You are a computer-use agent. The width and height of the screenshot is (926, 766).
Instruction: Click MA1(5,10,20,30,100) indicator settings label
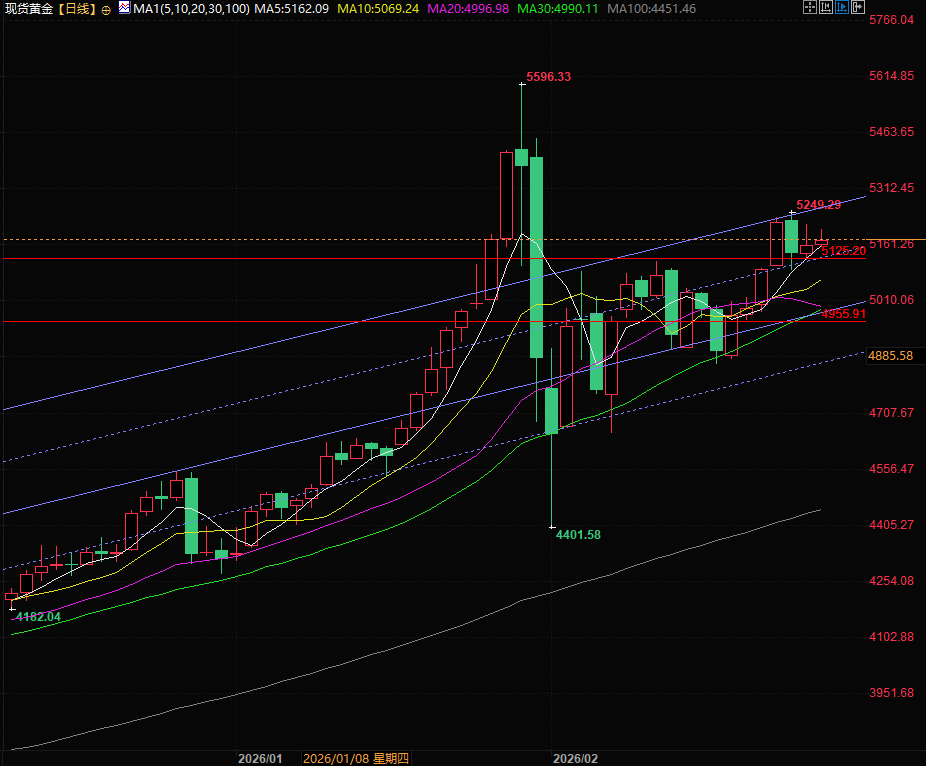pyautogui.click(x=191, y=9)
